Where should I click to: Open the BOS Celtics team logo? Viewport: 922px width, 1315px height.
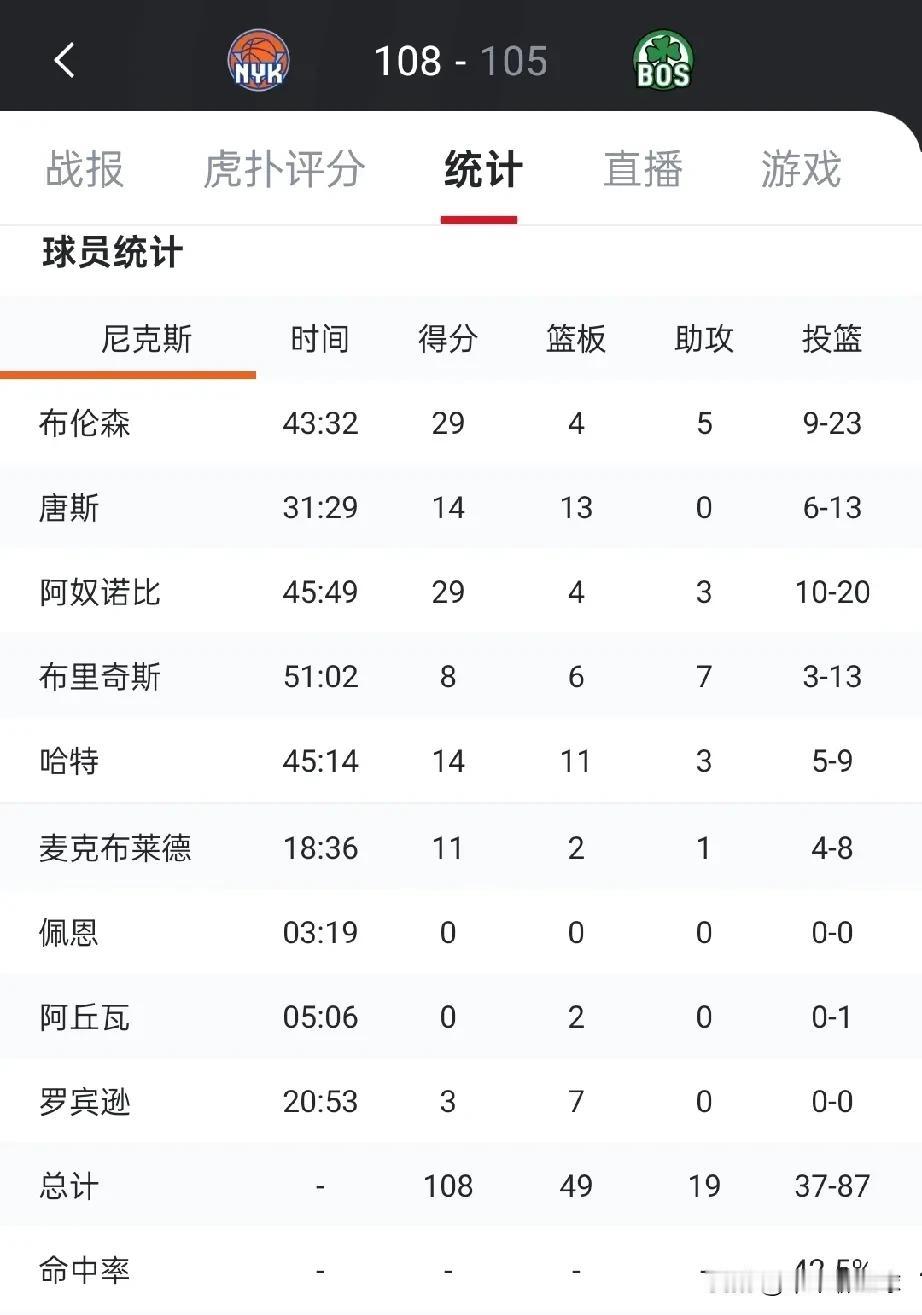[664, 60]
